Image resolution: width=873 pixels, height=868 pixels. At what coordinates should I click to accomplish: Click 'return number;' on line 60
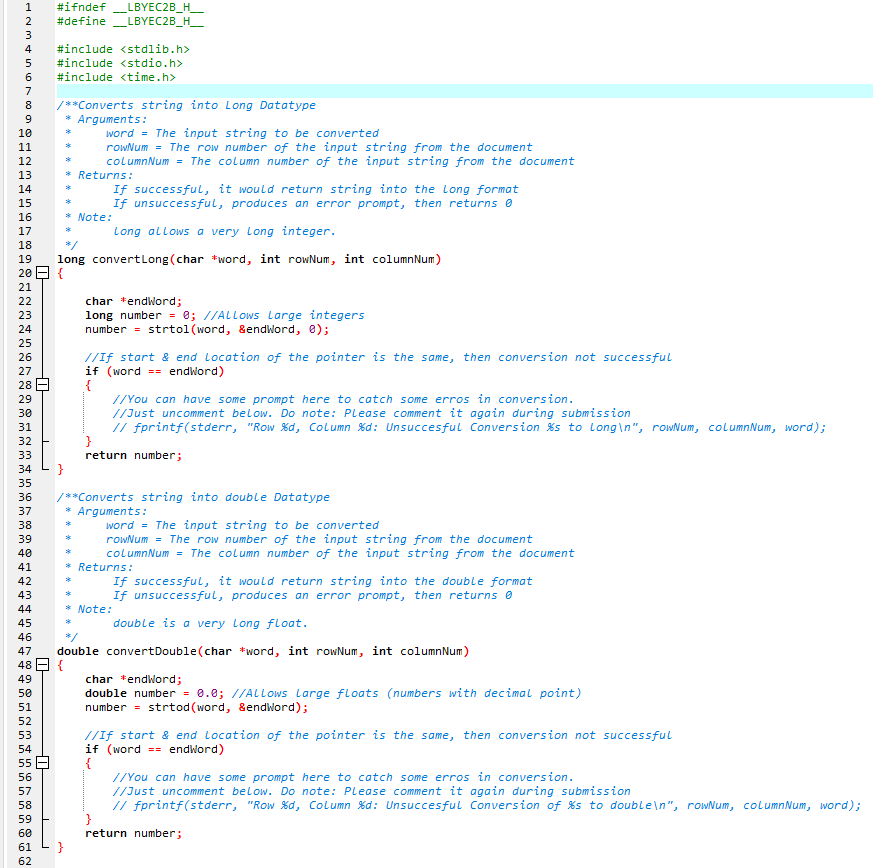pos(134,833)
